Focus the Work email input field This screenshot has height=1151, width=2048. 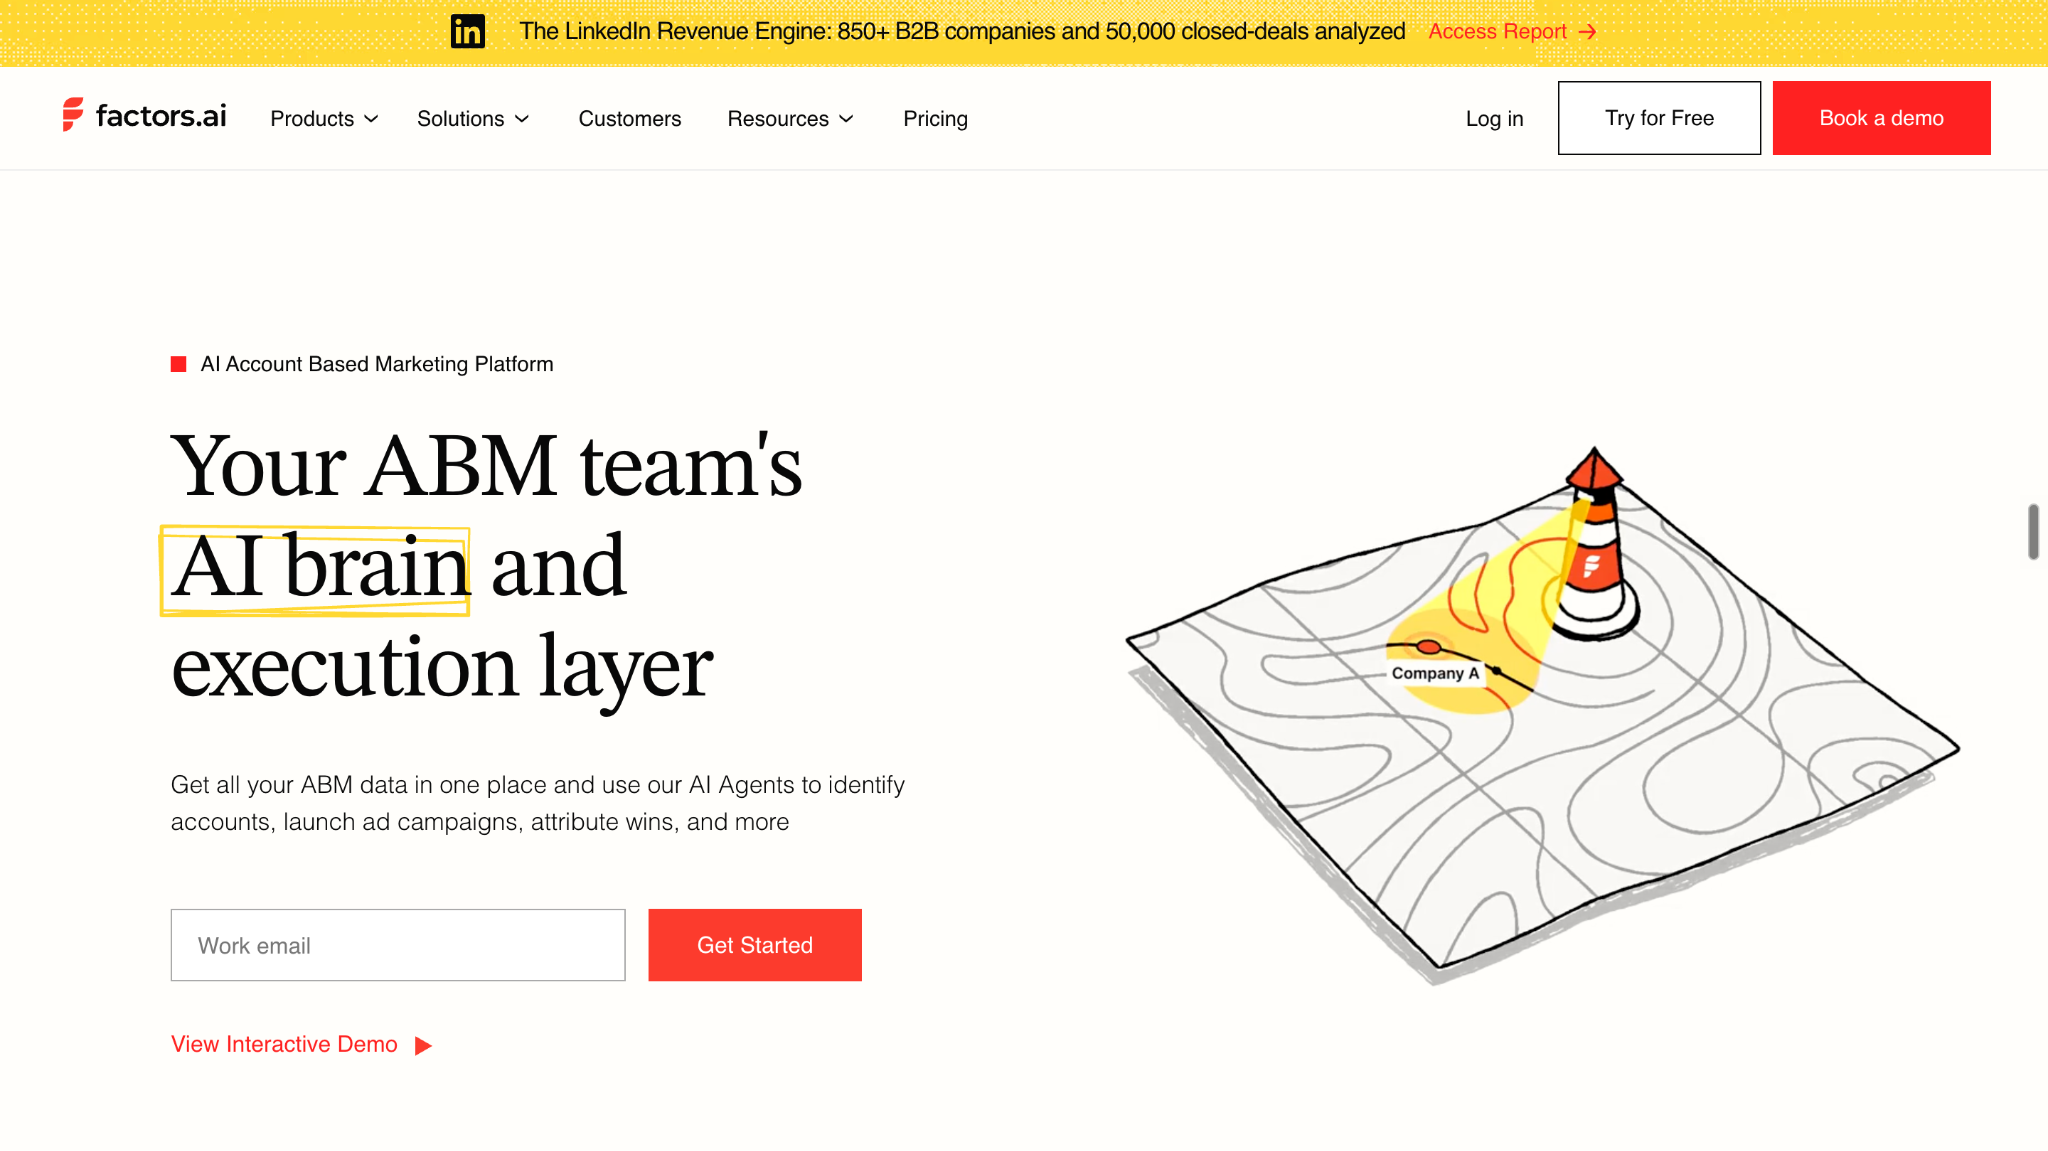click(398, 945)
